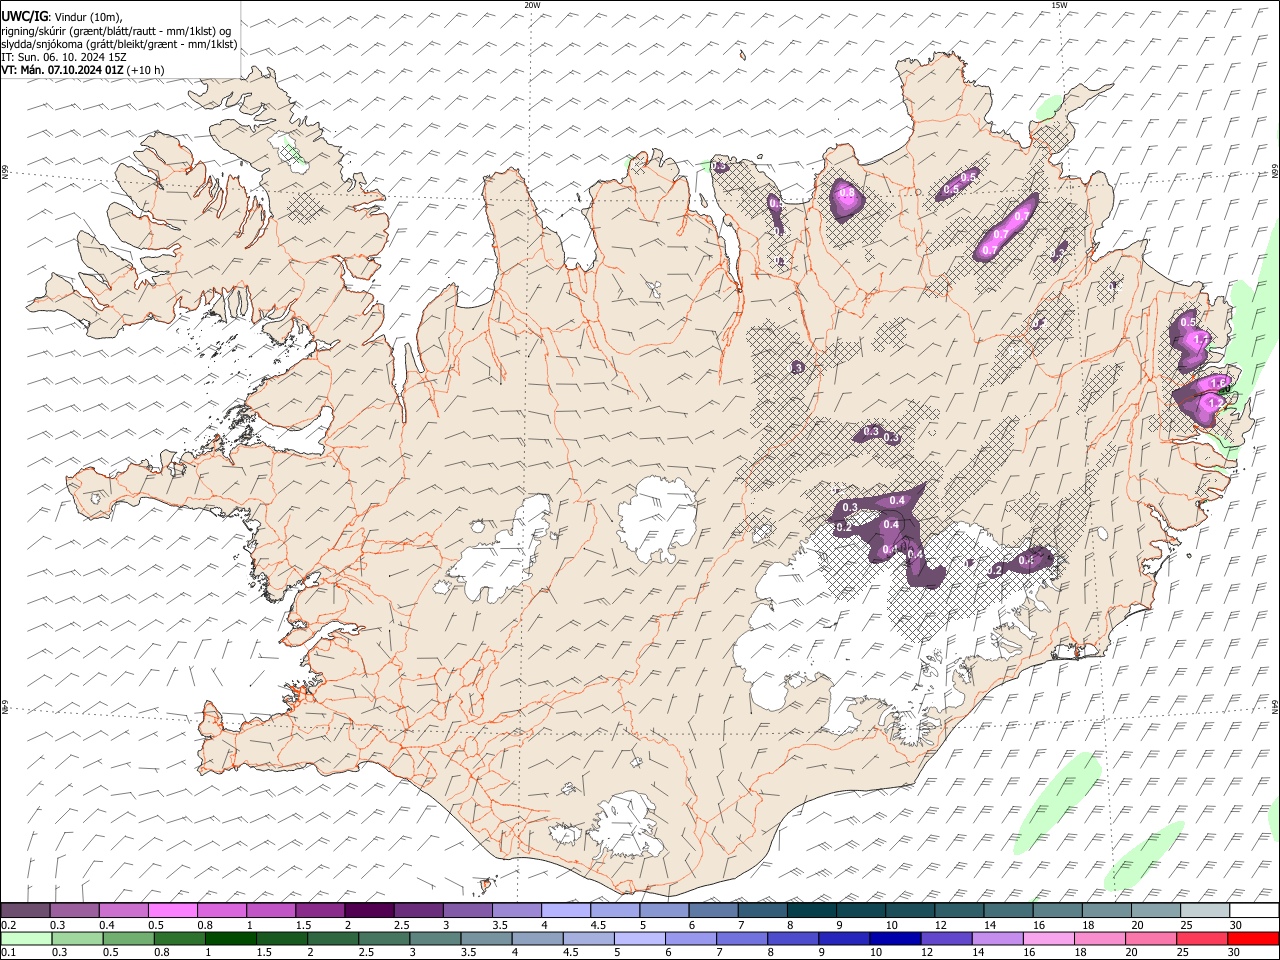Image resolution: width=1280 pixels, height=960 pixels.
Task: Click the darkest purple upper-row swatch between 2 and 2.5
Action: (x=369, y=910)
